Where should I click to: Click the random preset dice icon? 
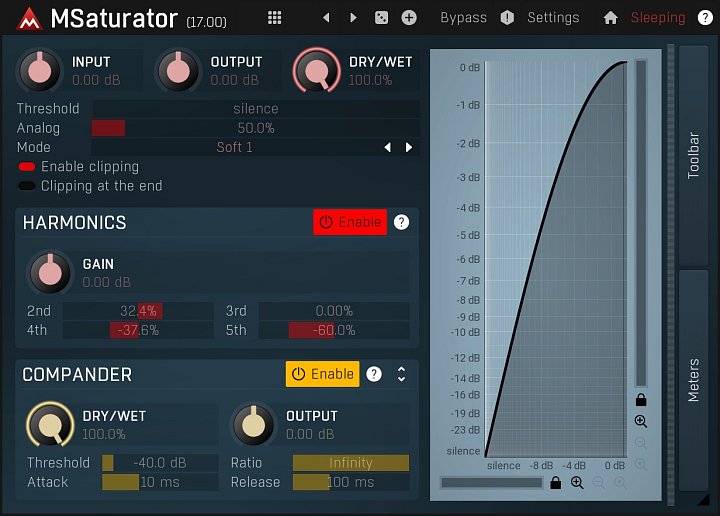point(381,18)
